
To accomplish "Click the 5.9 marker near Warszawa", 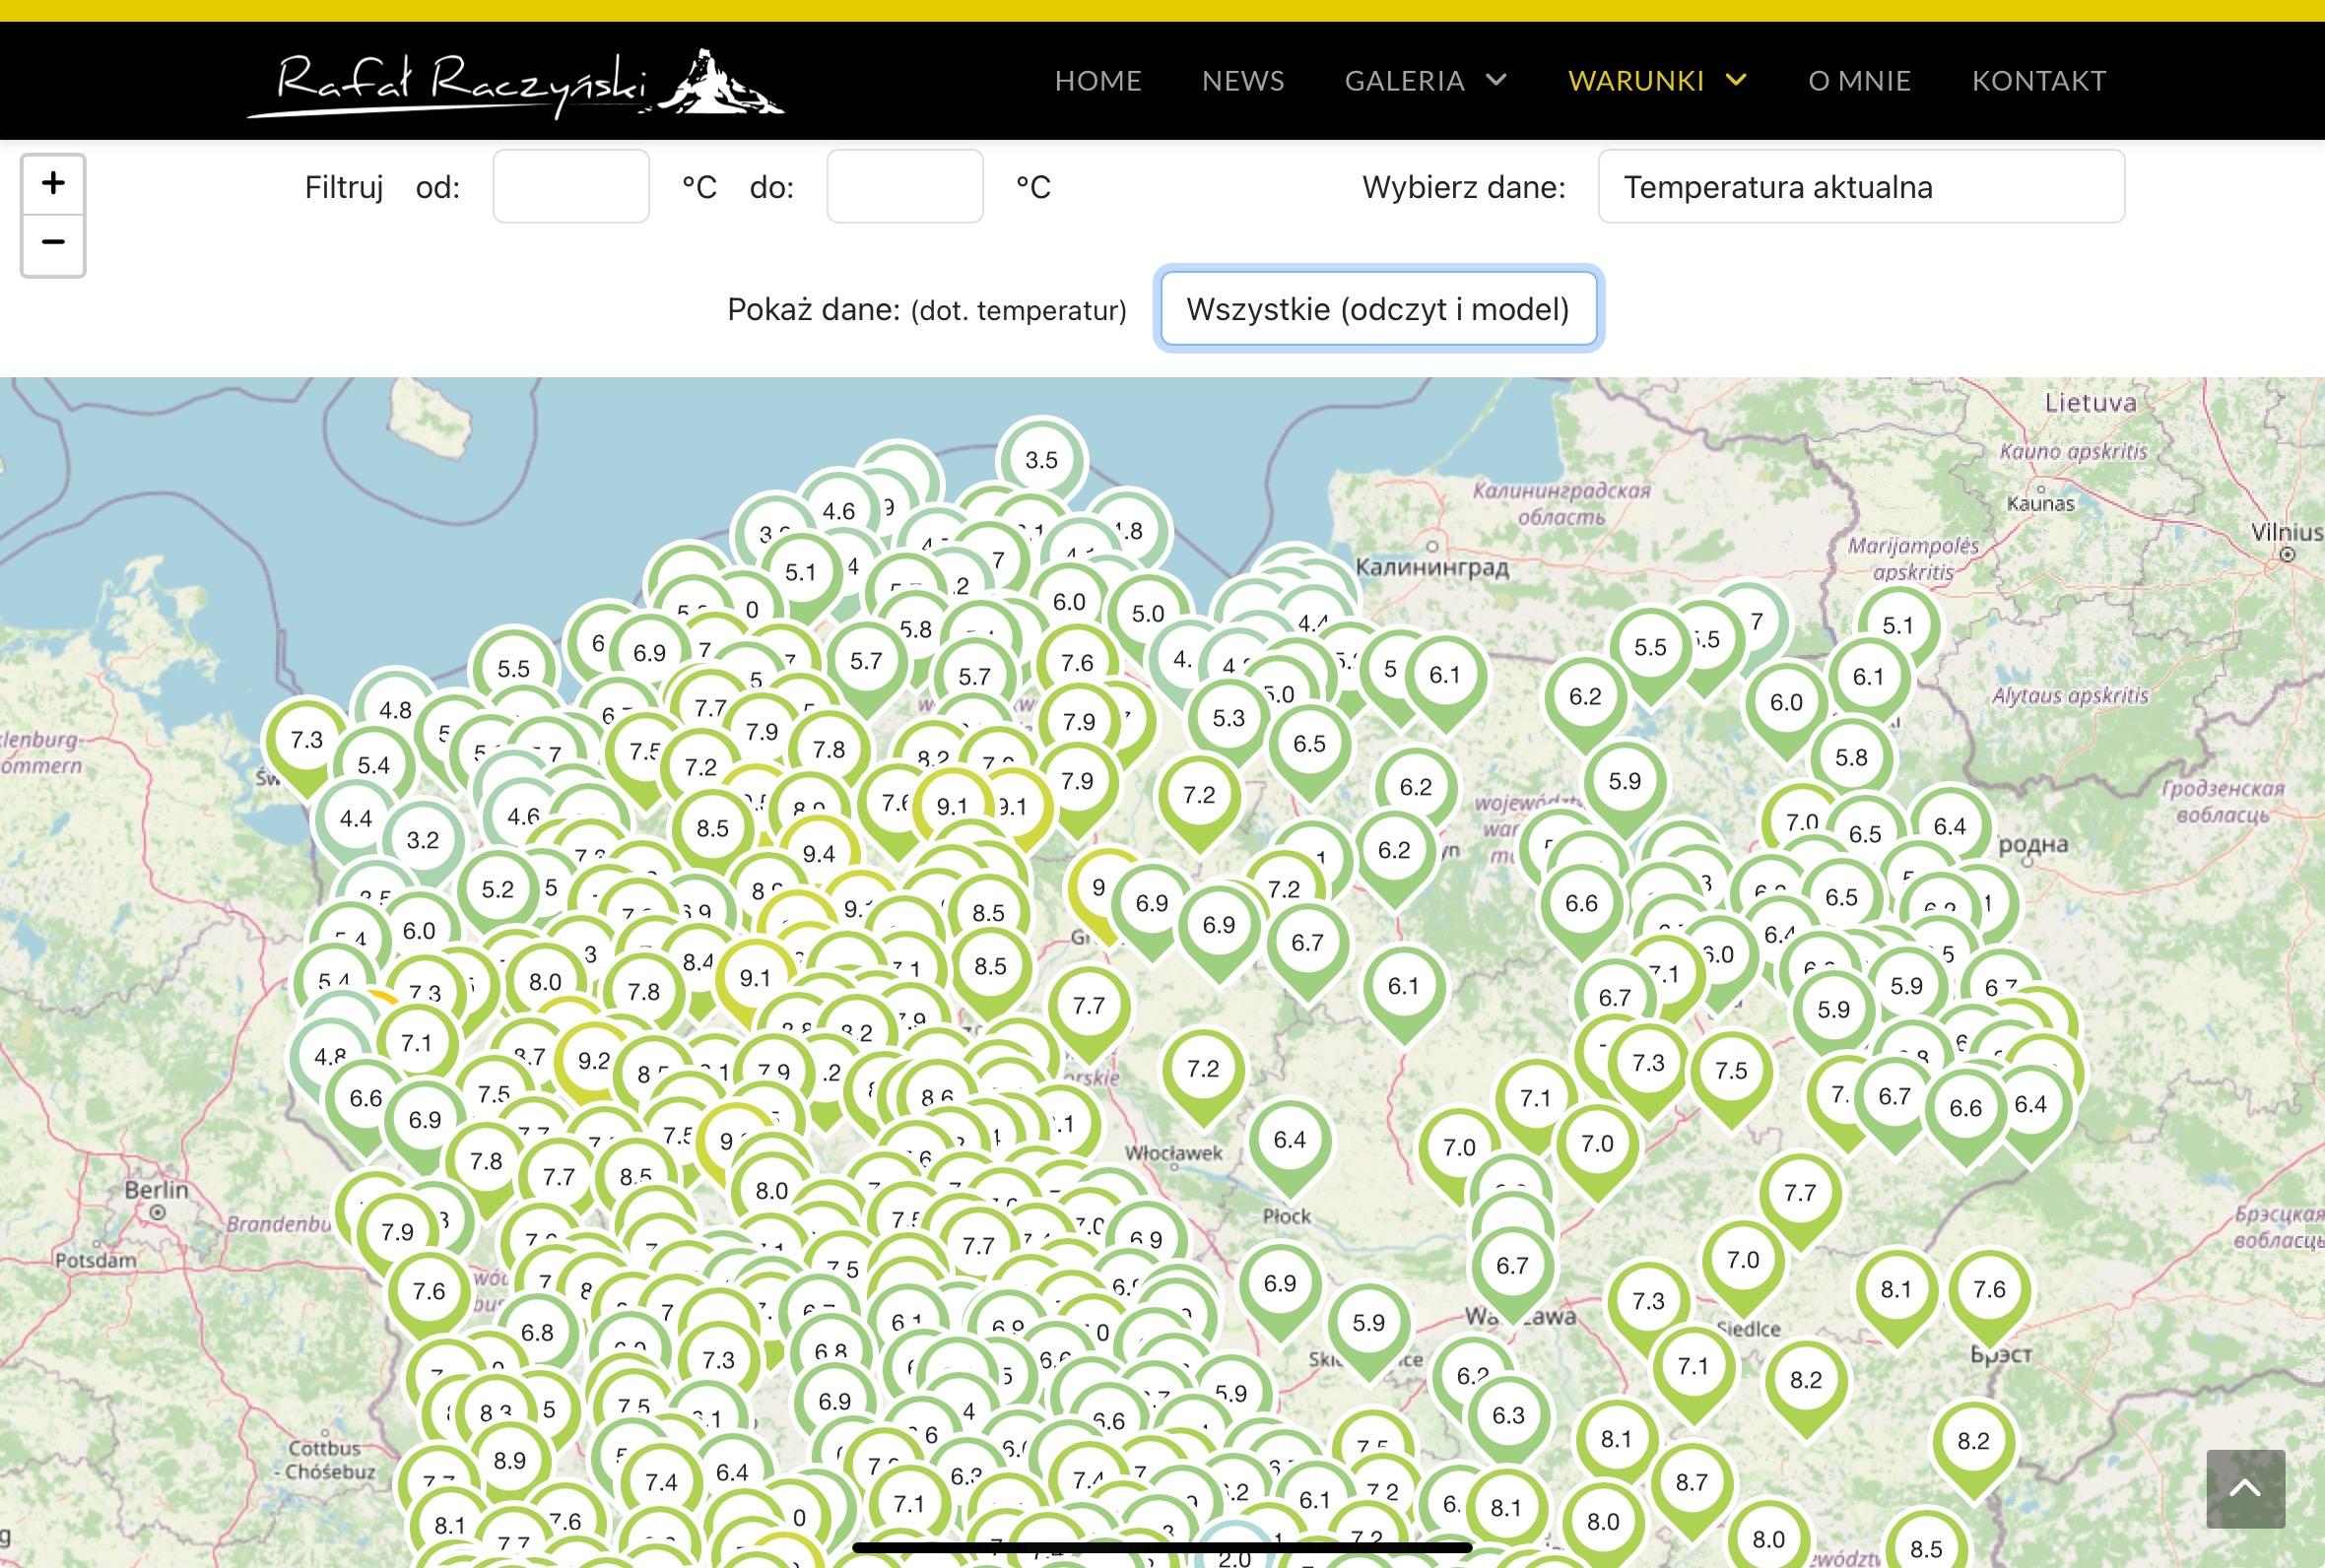I will (1368, 1323).
